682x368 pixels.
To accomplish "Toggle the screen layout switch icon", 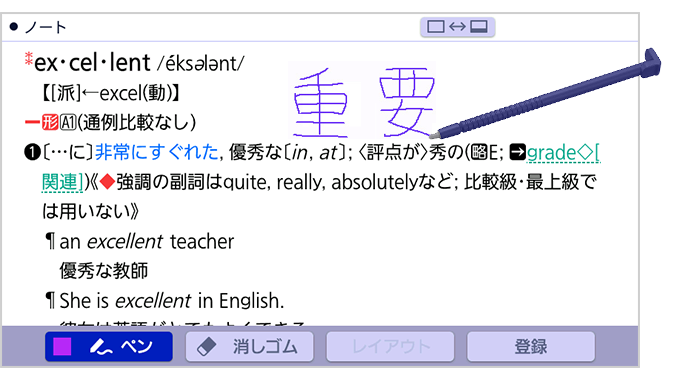I will (x=458, y=27).
